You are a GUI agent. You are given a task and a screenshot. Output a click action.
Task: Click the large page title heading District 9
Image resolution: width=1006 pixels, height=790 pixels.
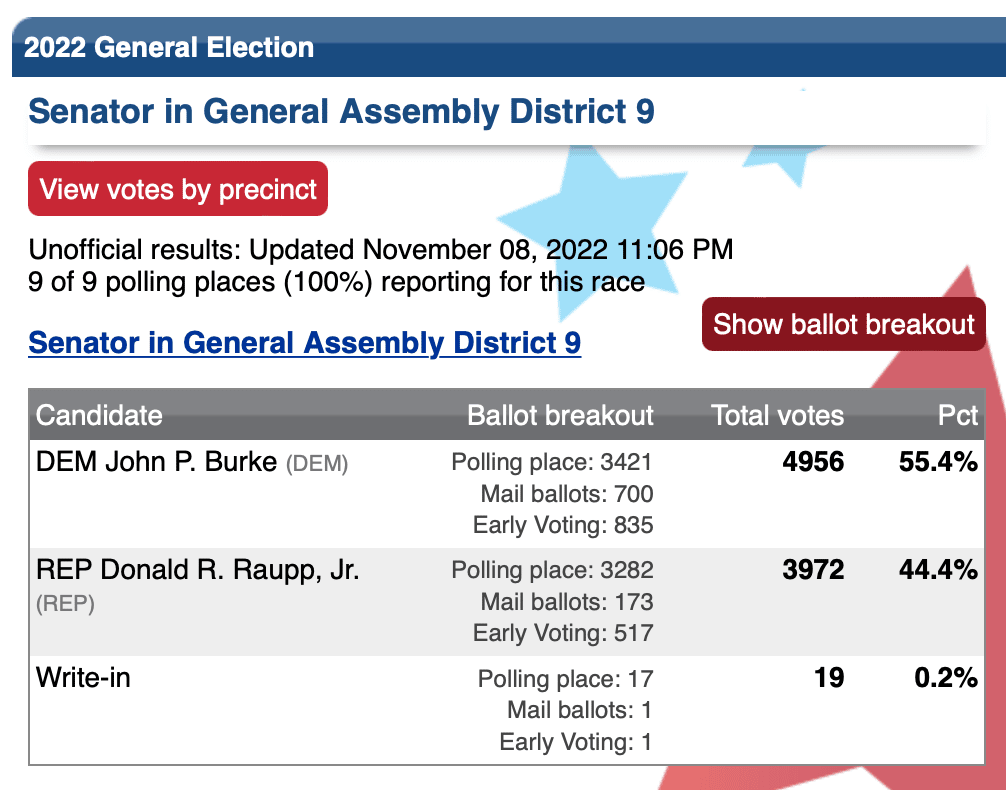click(341, 111)
